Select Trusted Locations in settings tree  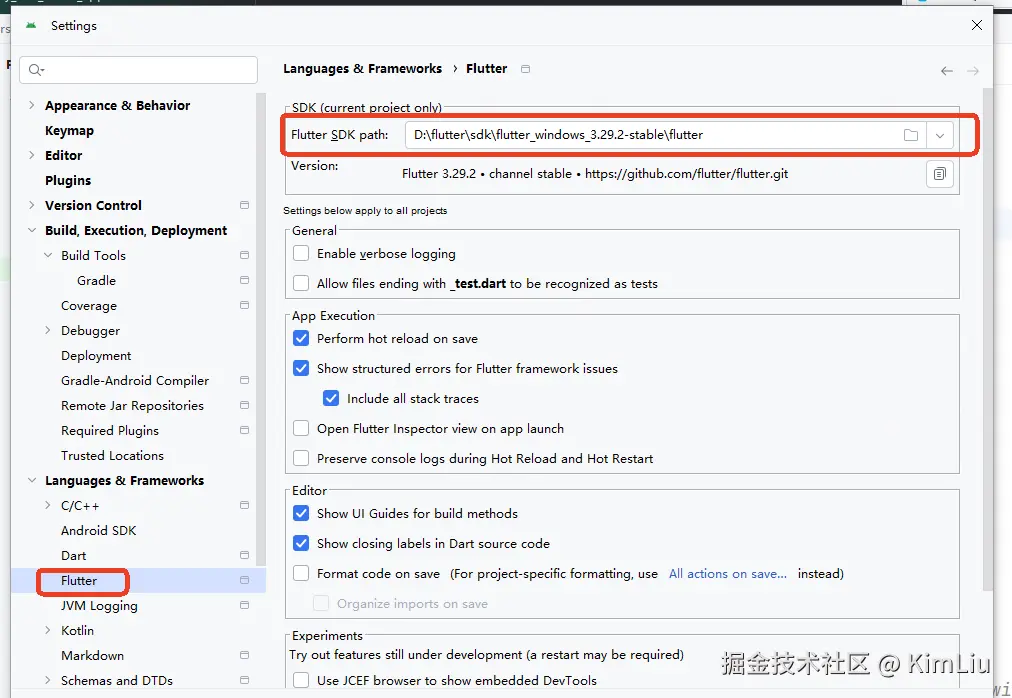(112, 456)
